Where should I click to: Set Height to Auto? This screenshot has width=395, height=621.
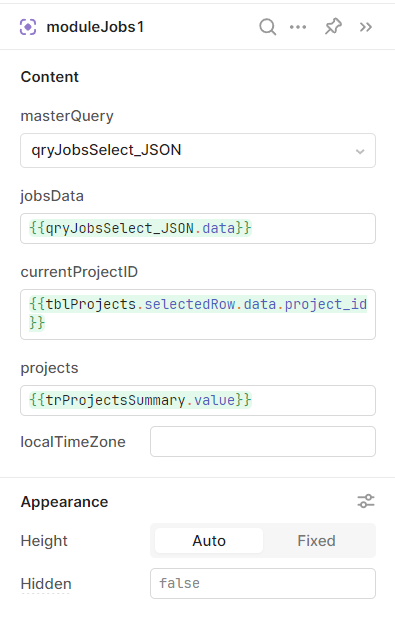point(209,541)
